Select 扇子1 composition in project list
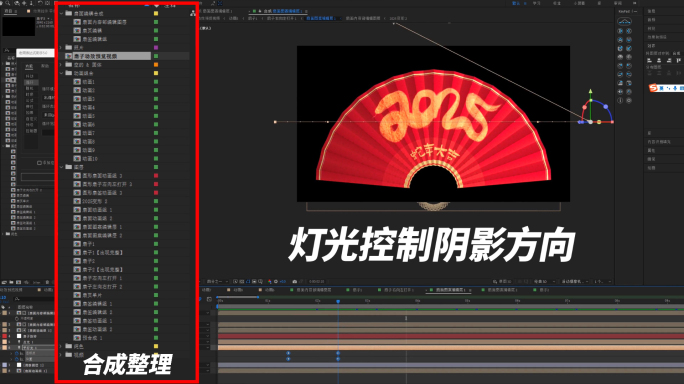 click(x=89, y=244)
